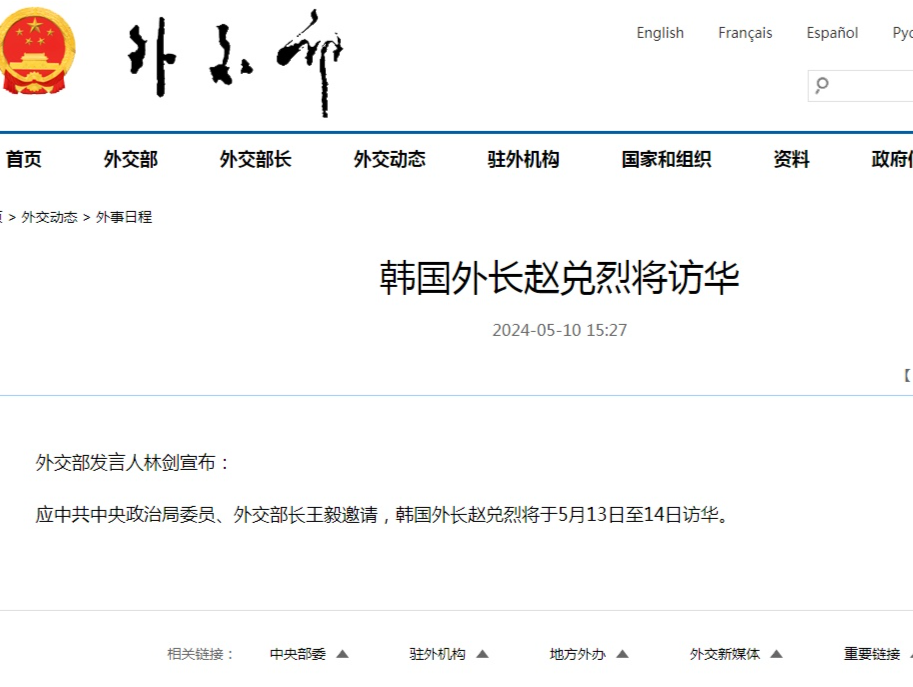Click the article title 韩国外长赵兑烈将访华
Image resolution: width=913 pixels, height=687 pixels.
point(559,278)
